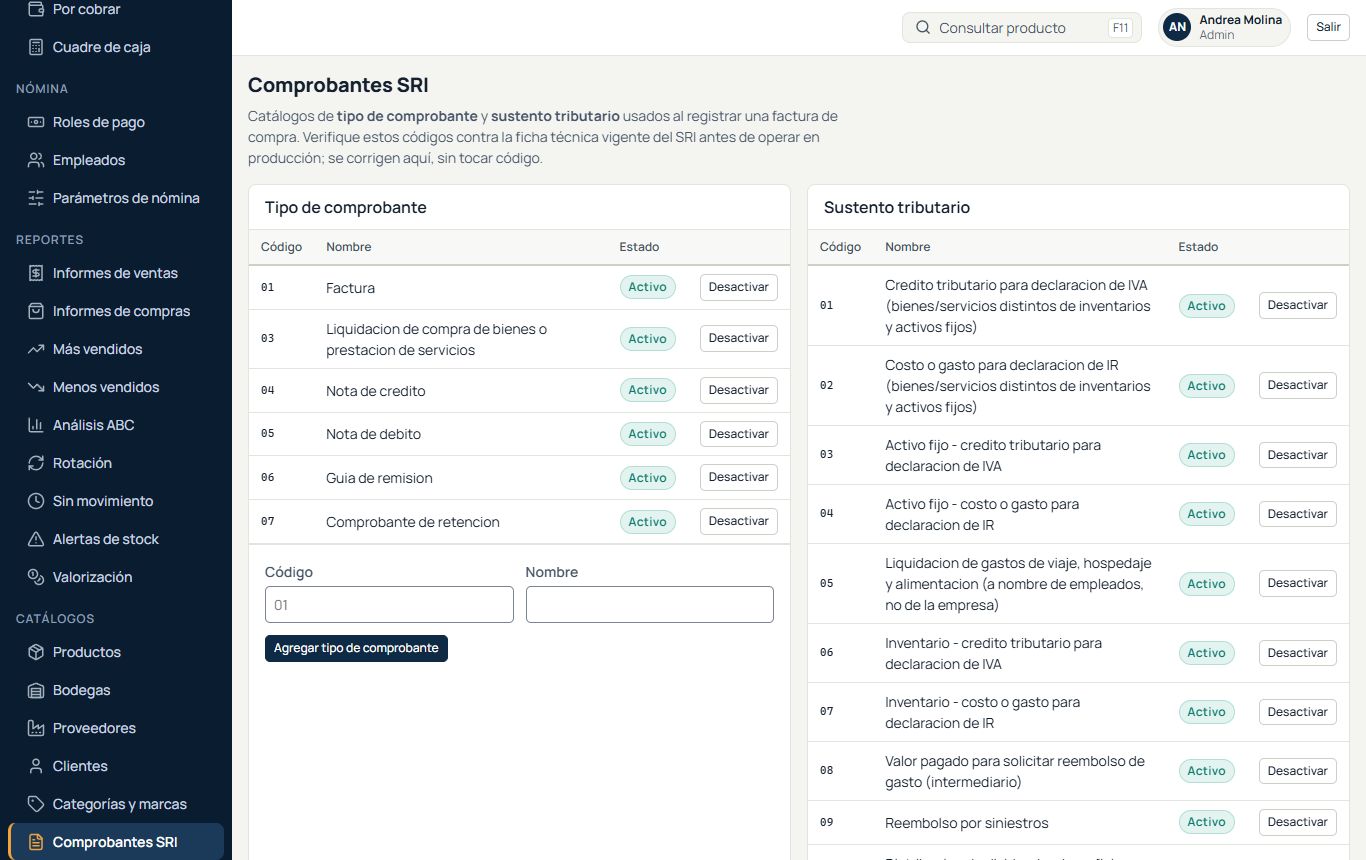
Task: Deactivate the Factura comprobante type
Action: (738, 287)
